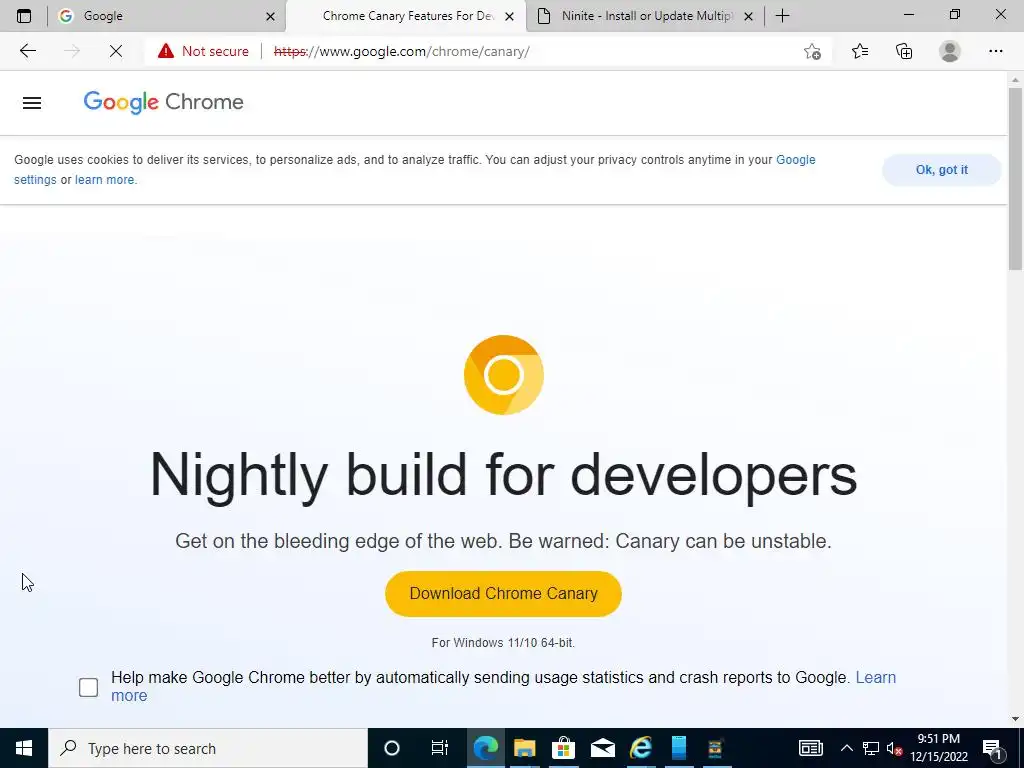Viewport: 1024px width, 768px height.
Task: Open the hamburger menu on Google Chrome page
Action: (x=32, y=103)
